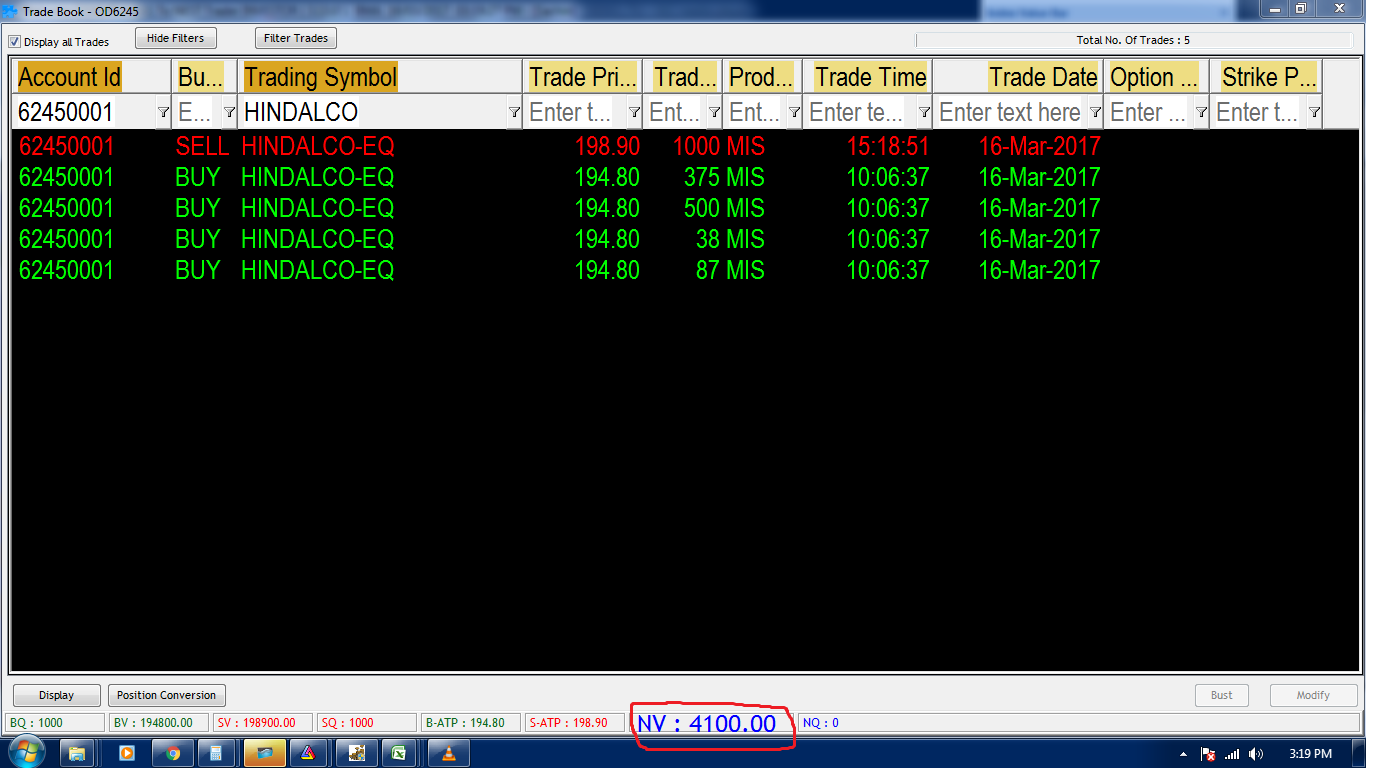Click the SQ : 1000 status entry
The image size is (1380, 768).
(x=367, y=723)
